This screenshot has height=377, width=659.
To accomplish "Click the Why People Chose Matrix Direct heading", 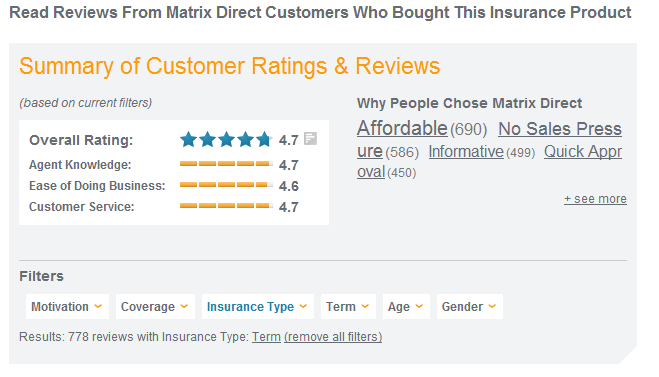I will (469, 103).
